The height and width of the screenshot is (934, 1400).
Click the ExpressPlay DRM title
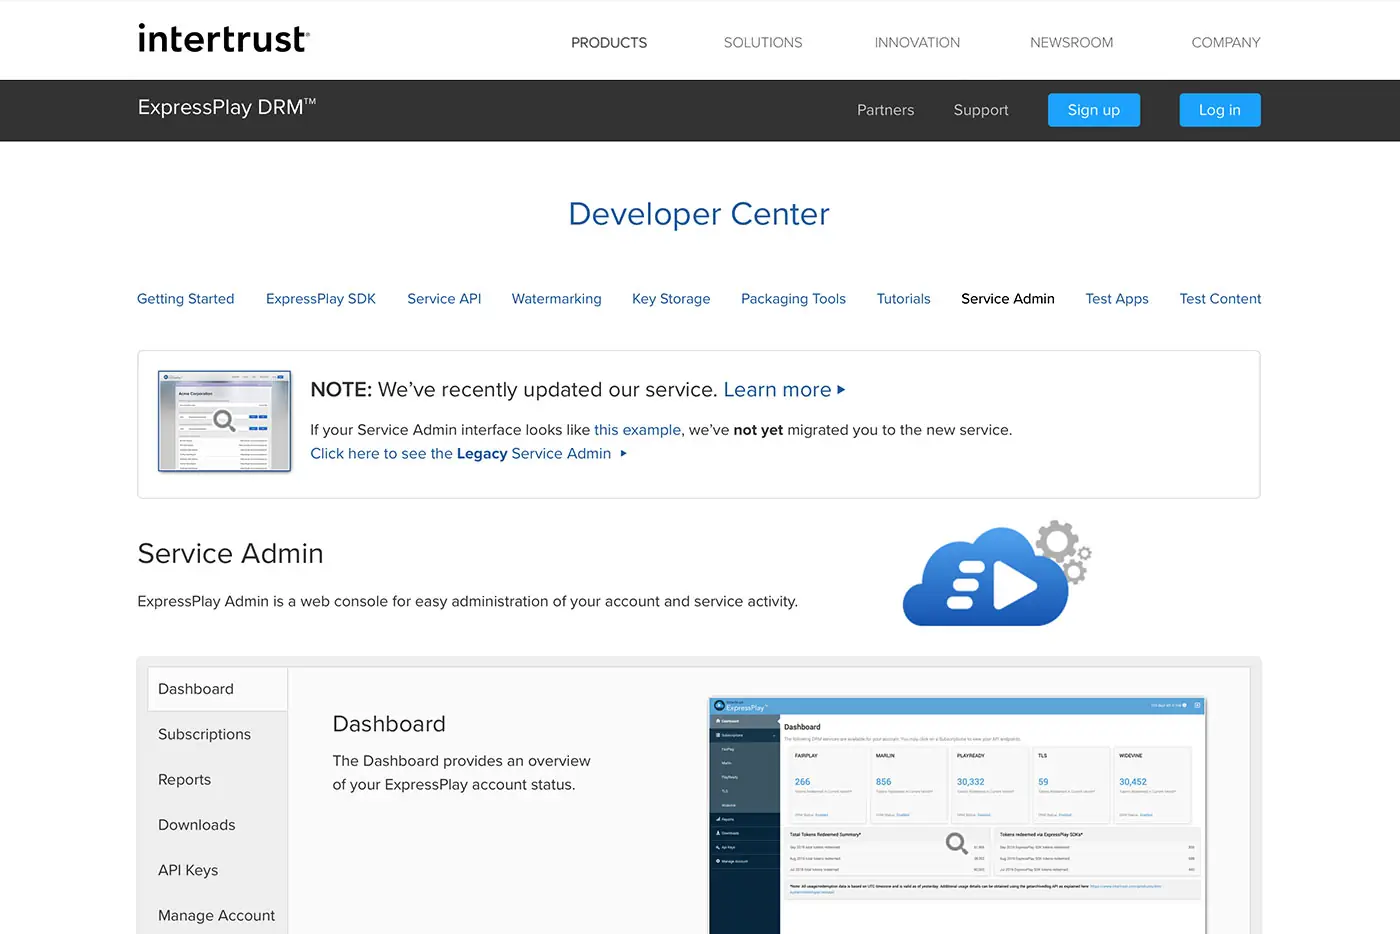click(x=227, y=107)
